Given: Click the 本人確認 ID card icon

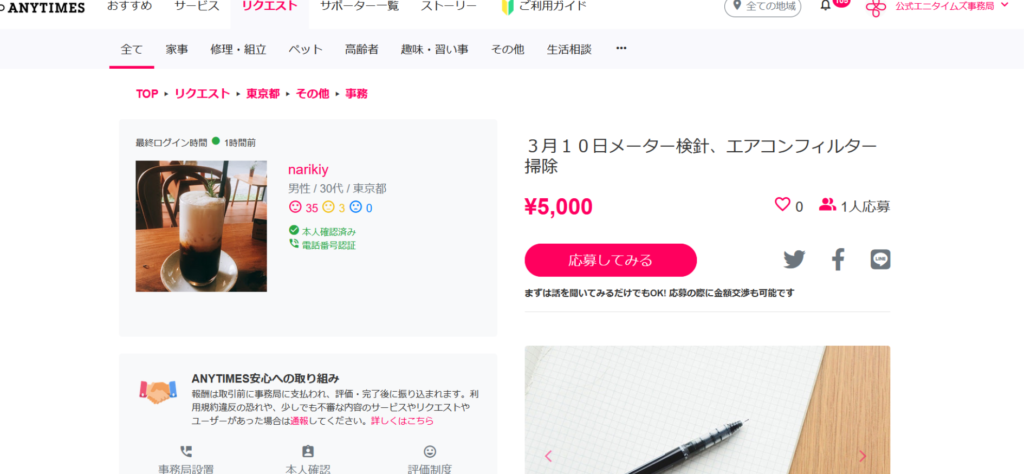Looking at the screenshot, I should pyautogui.click(x=308, y=451).
